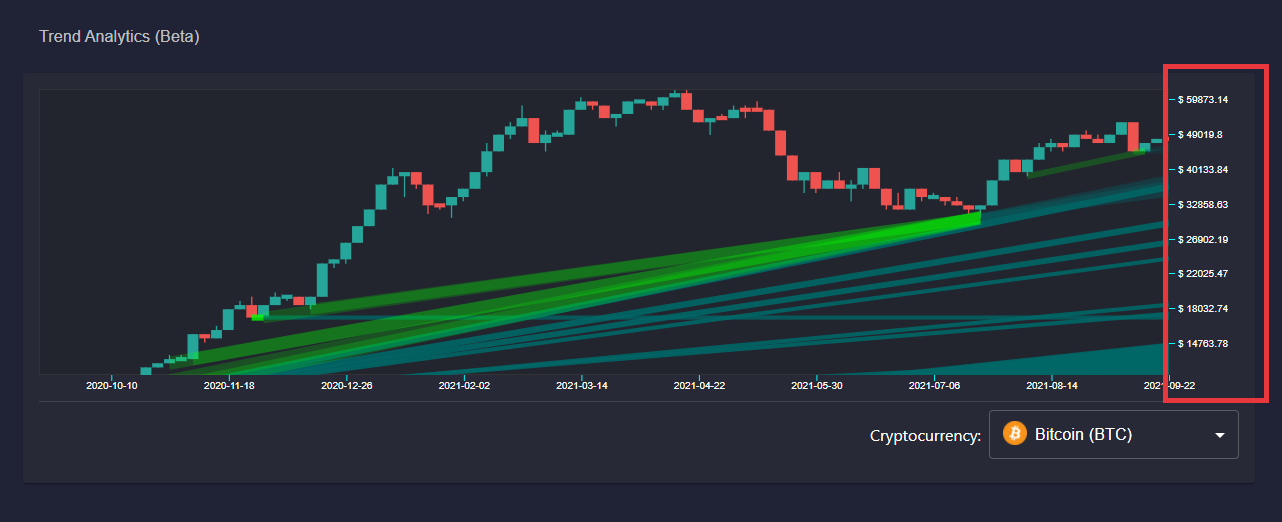The height and width of the screenshot is (522, 1282).
Task: Click the $ 18032.74 price label
Action: tap(1203, 308)
